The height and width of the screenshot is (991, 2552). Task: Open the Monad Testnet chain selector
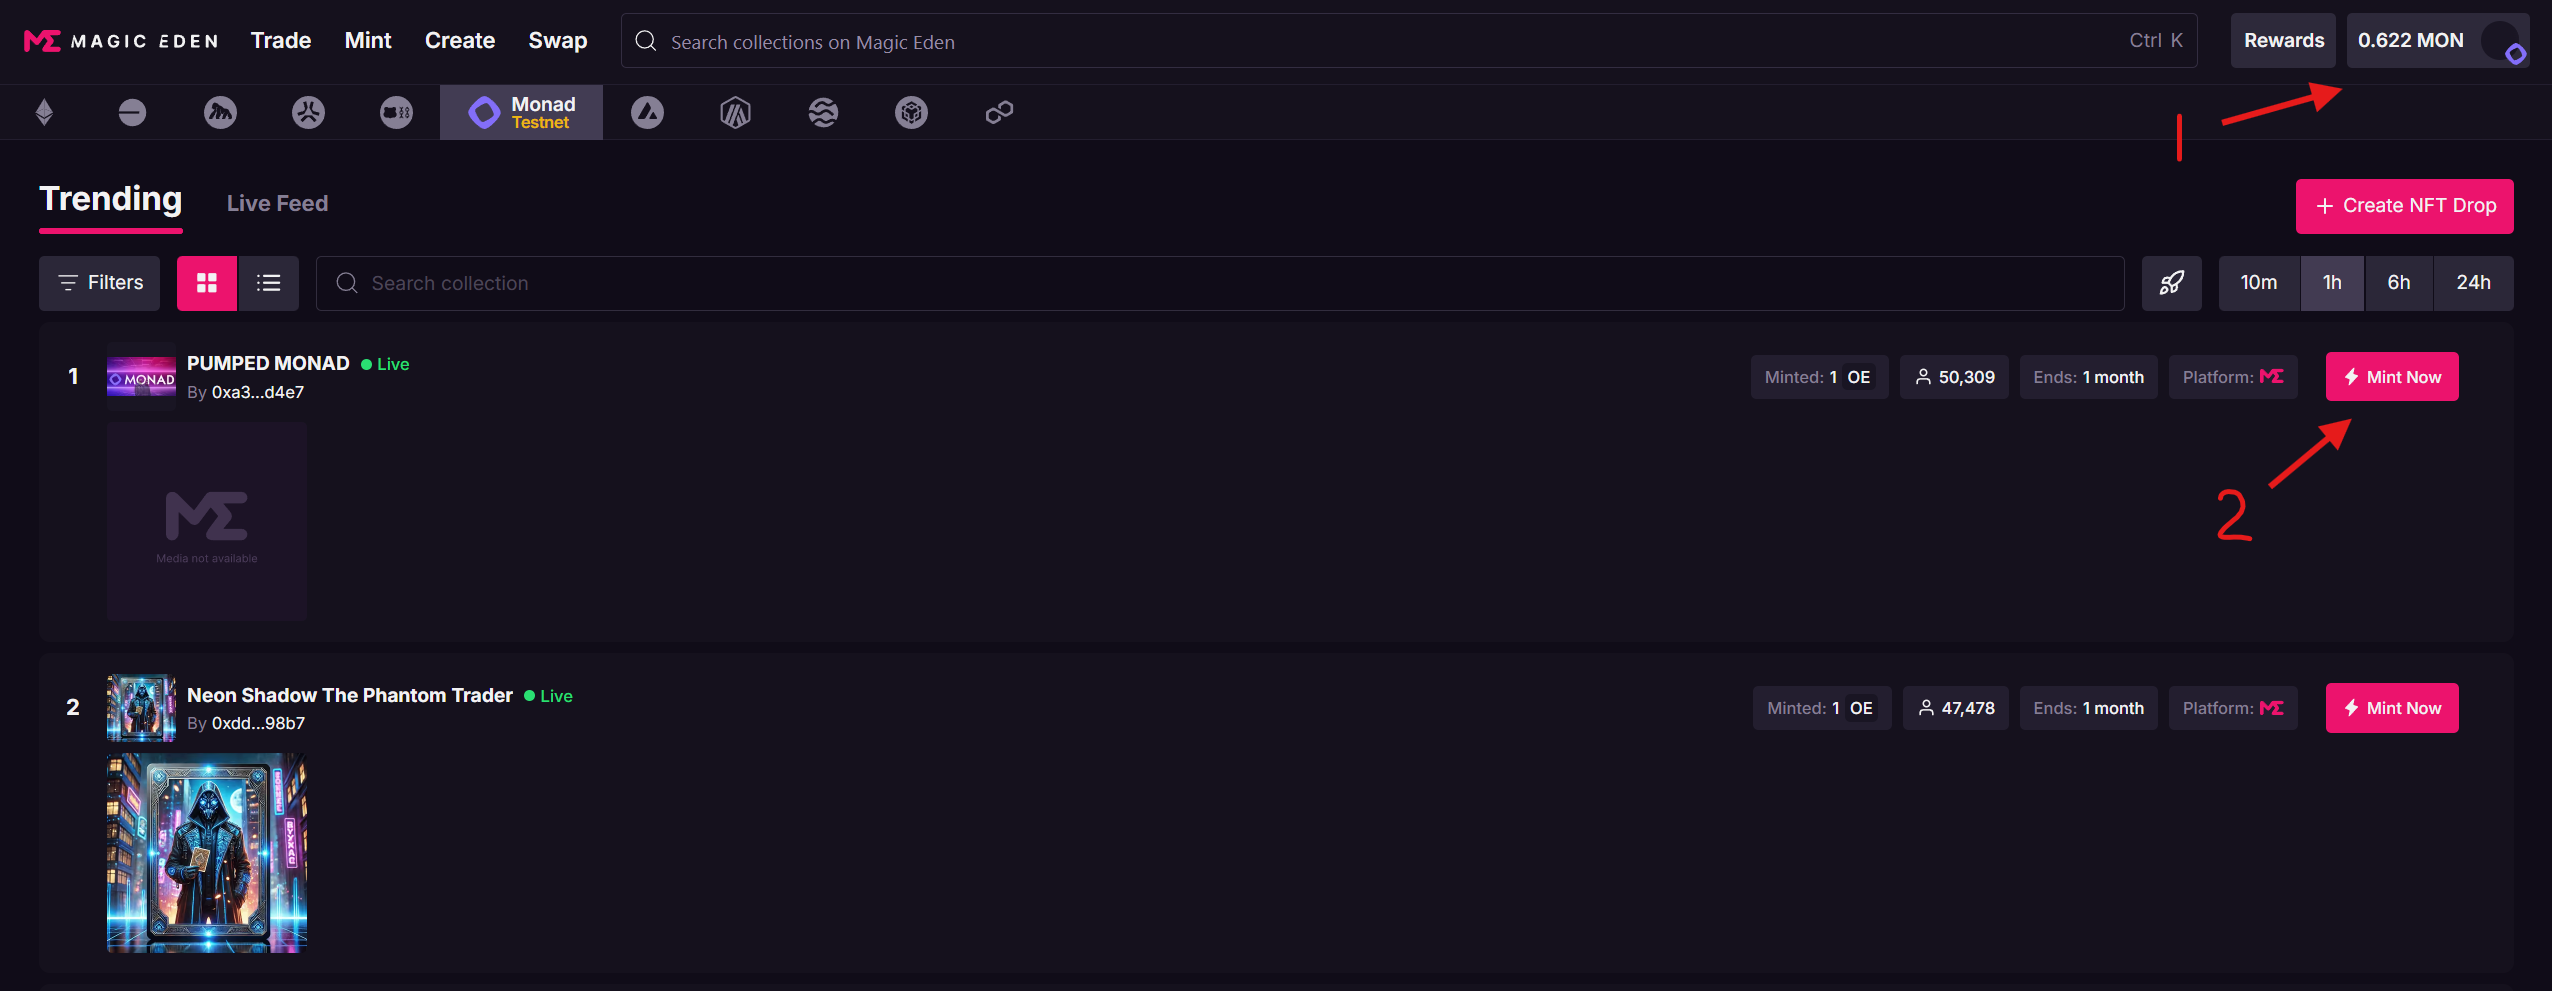(521, 112)
